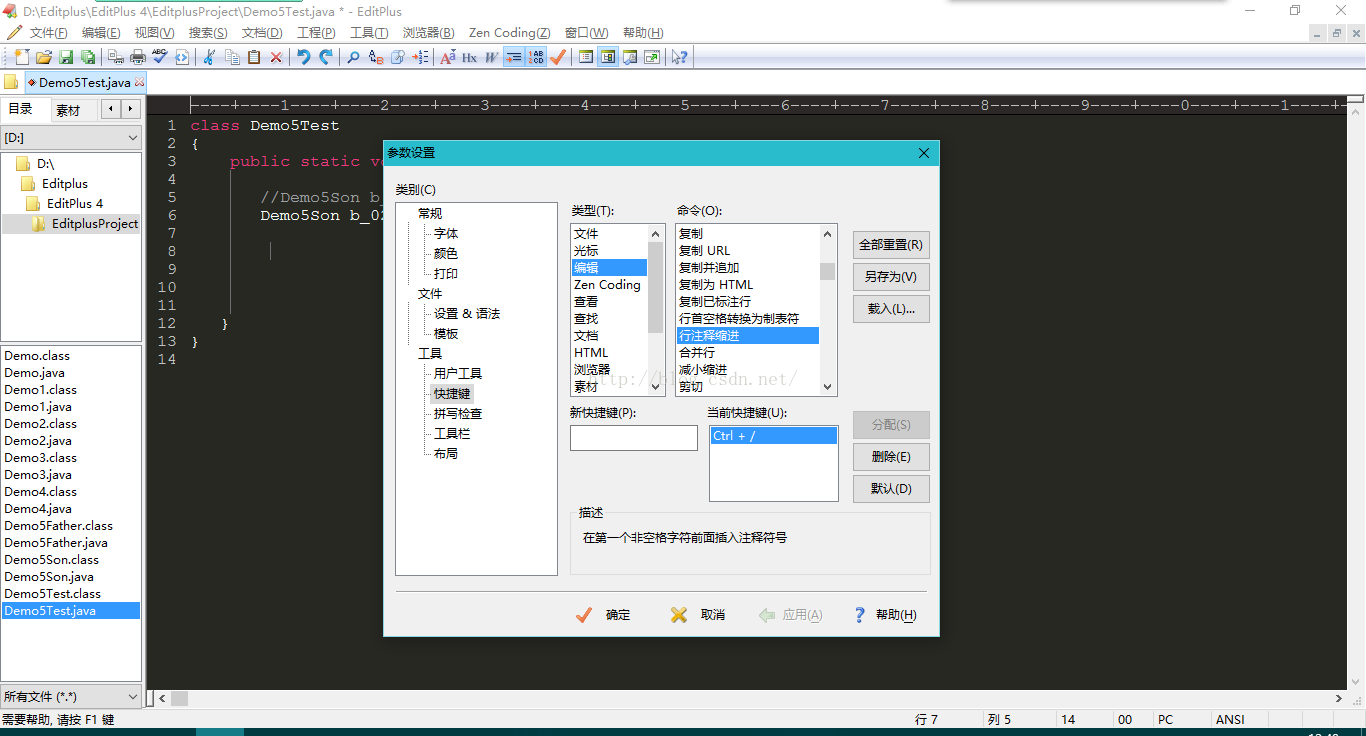The image size is (1366, 736).
Task: Click the 新快捷键 input field
Action: (x=634, y=438)
